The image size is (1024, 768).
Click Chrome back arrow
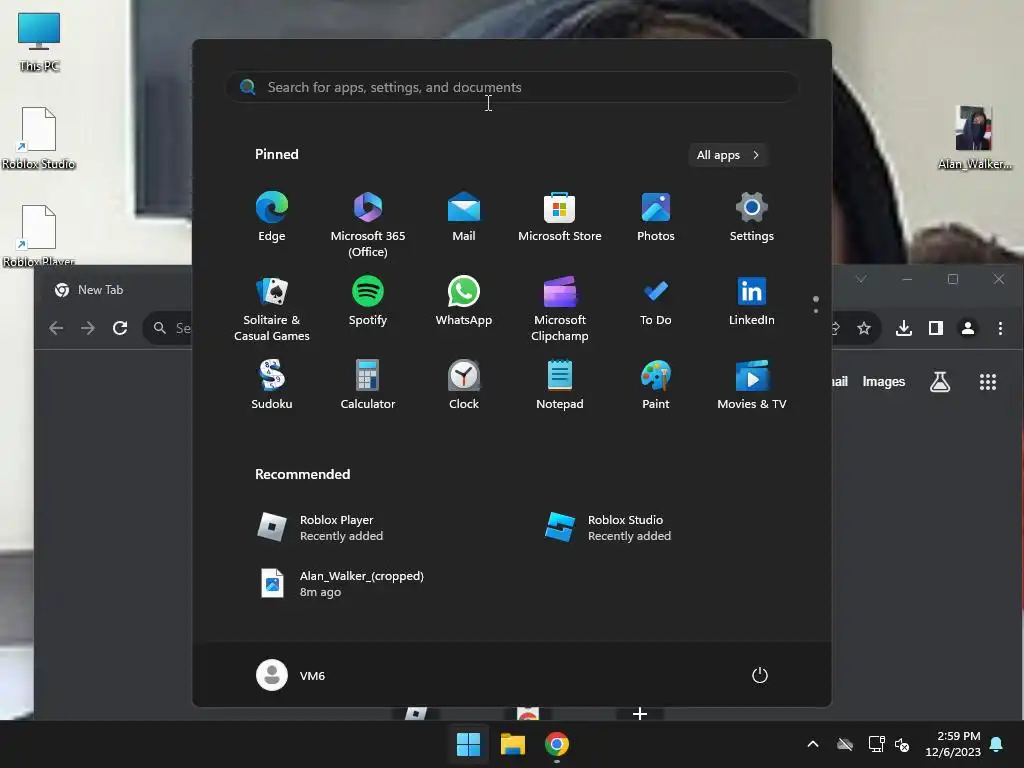click(56, 328)
